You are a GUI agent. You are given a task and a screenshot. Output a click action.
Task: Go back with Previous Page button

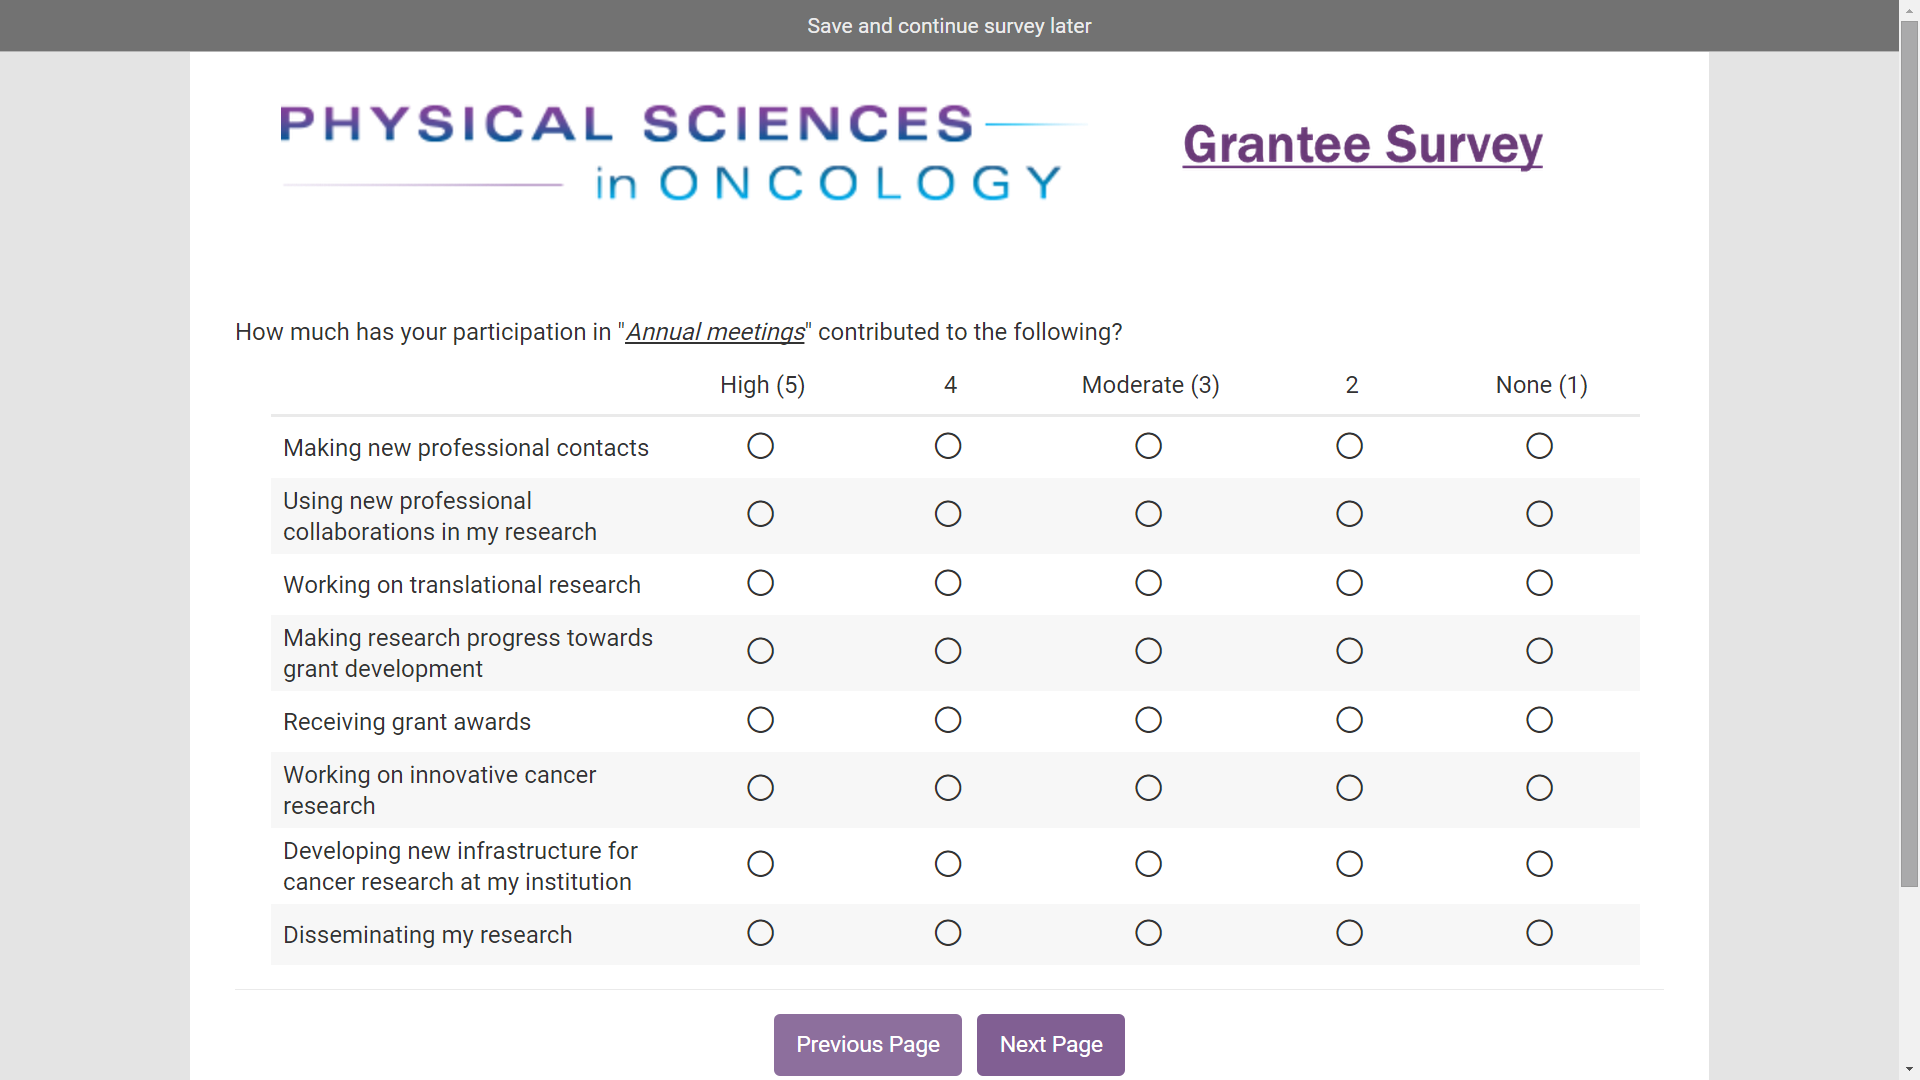867,1044
